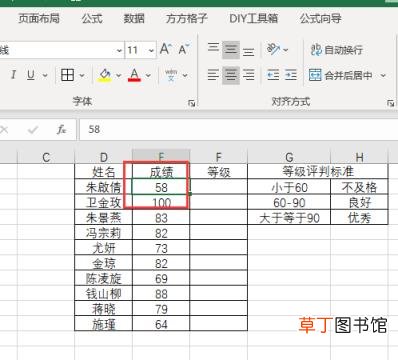Cancel the formula bar entry X
Image resolution: width=398 pixels, height=360 pixels.
(x=4, y=129)
